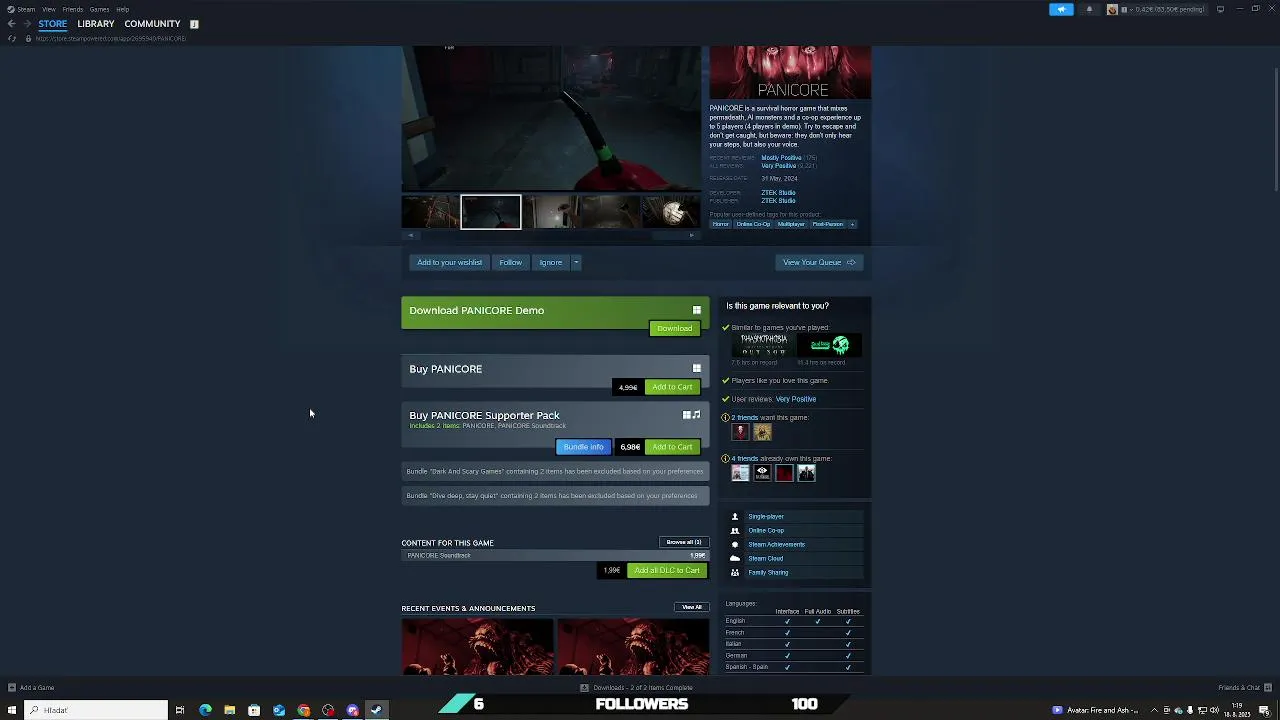The image size is (1280, 720).
Task: Click the Single-player feature icon
Action: (735, 517)
